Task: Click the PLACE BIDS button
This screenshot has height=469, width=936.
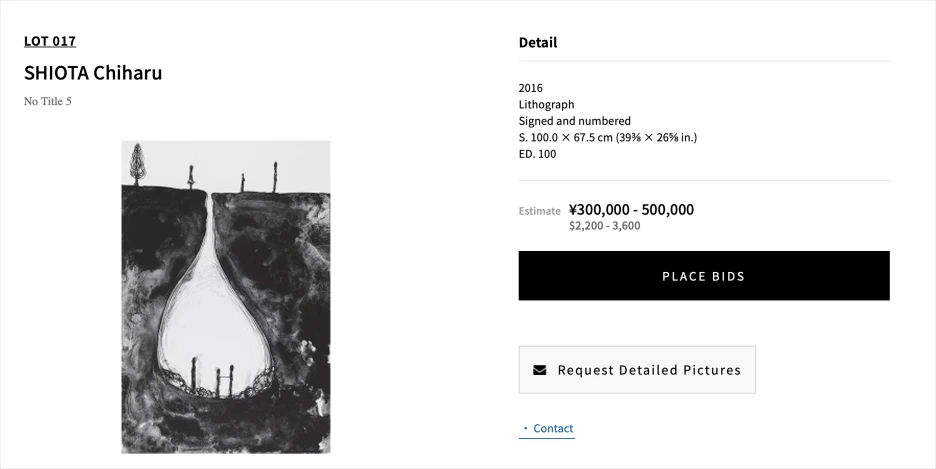Action: click(703, 276)
